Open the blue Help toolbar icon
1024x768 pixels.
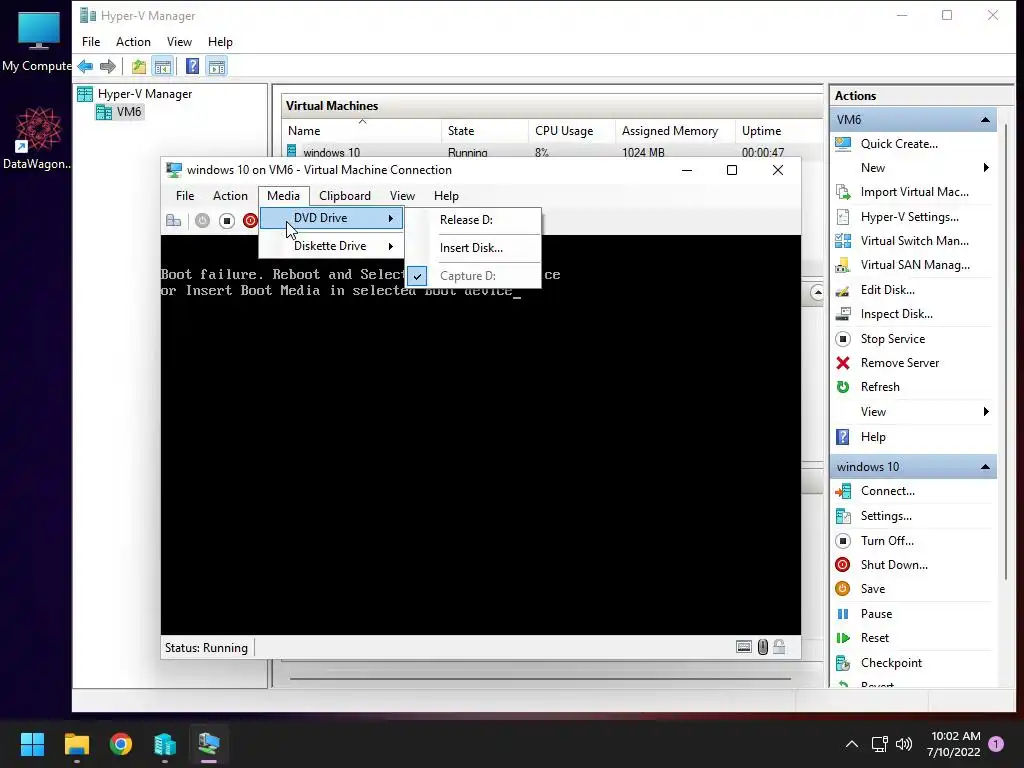pos(193,66)
